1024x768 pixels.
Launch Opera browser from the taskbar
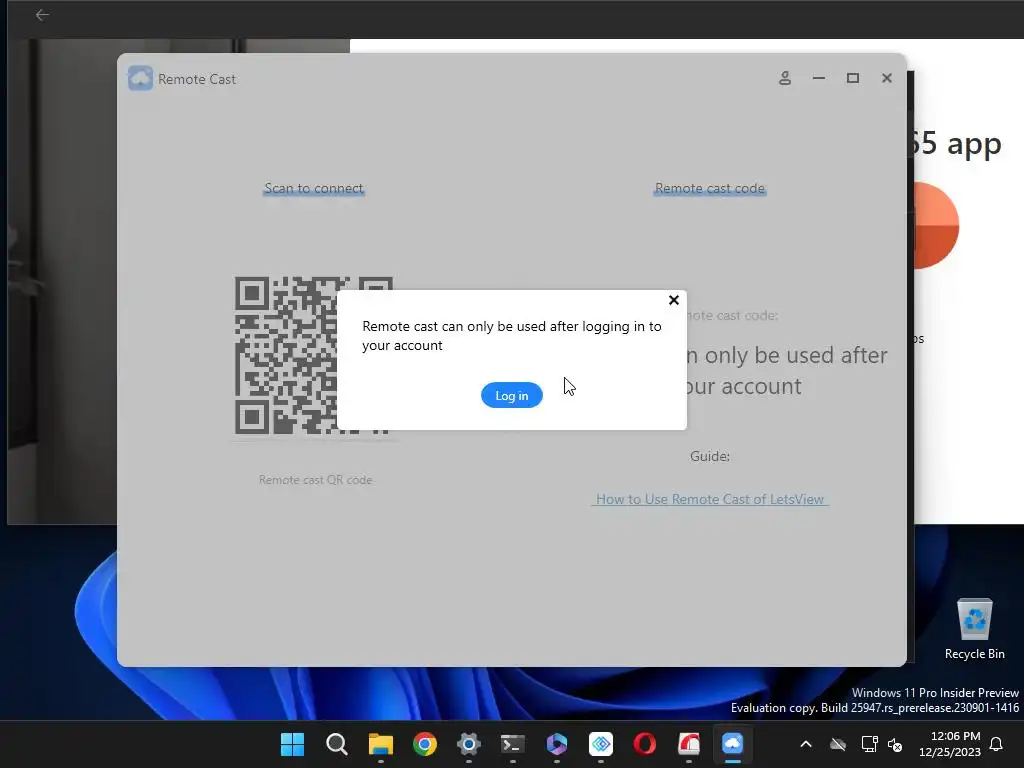tap(645, 744)
